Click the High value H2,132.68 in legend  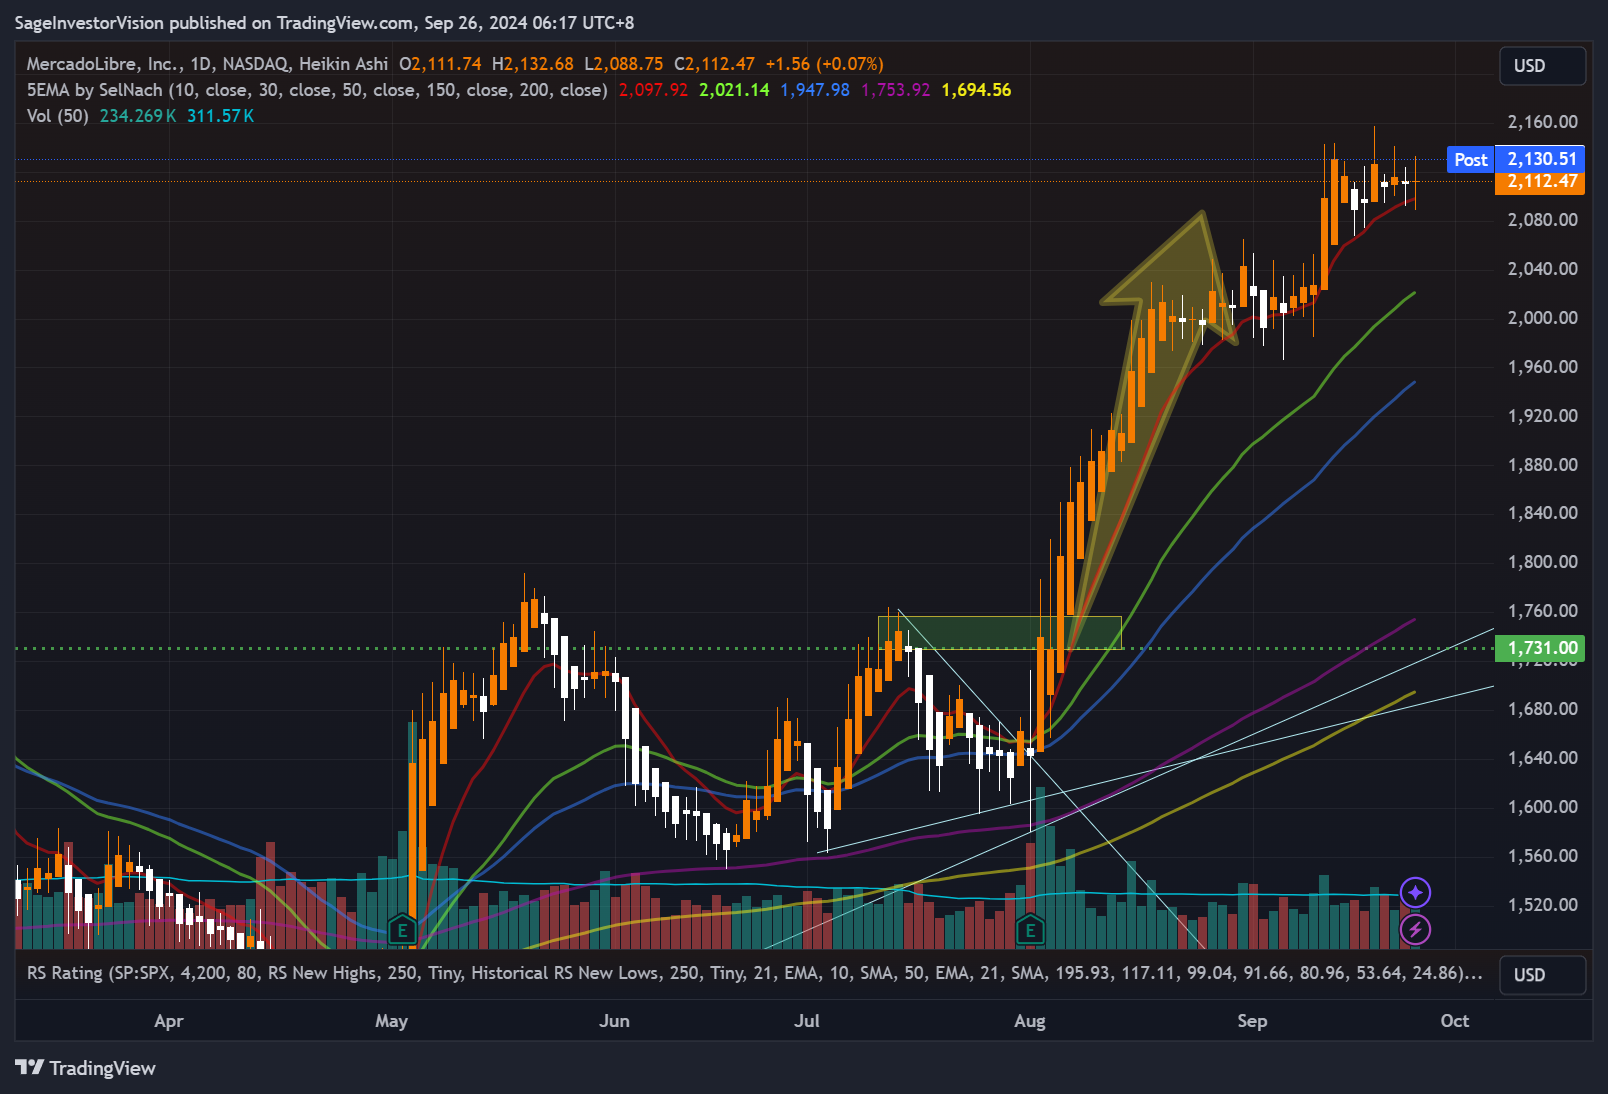coord(533,64)
